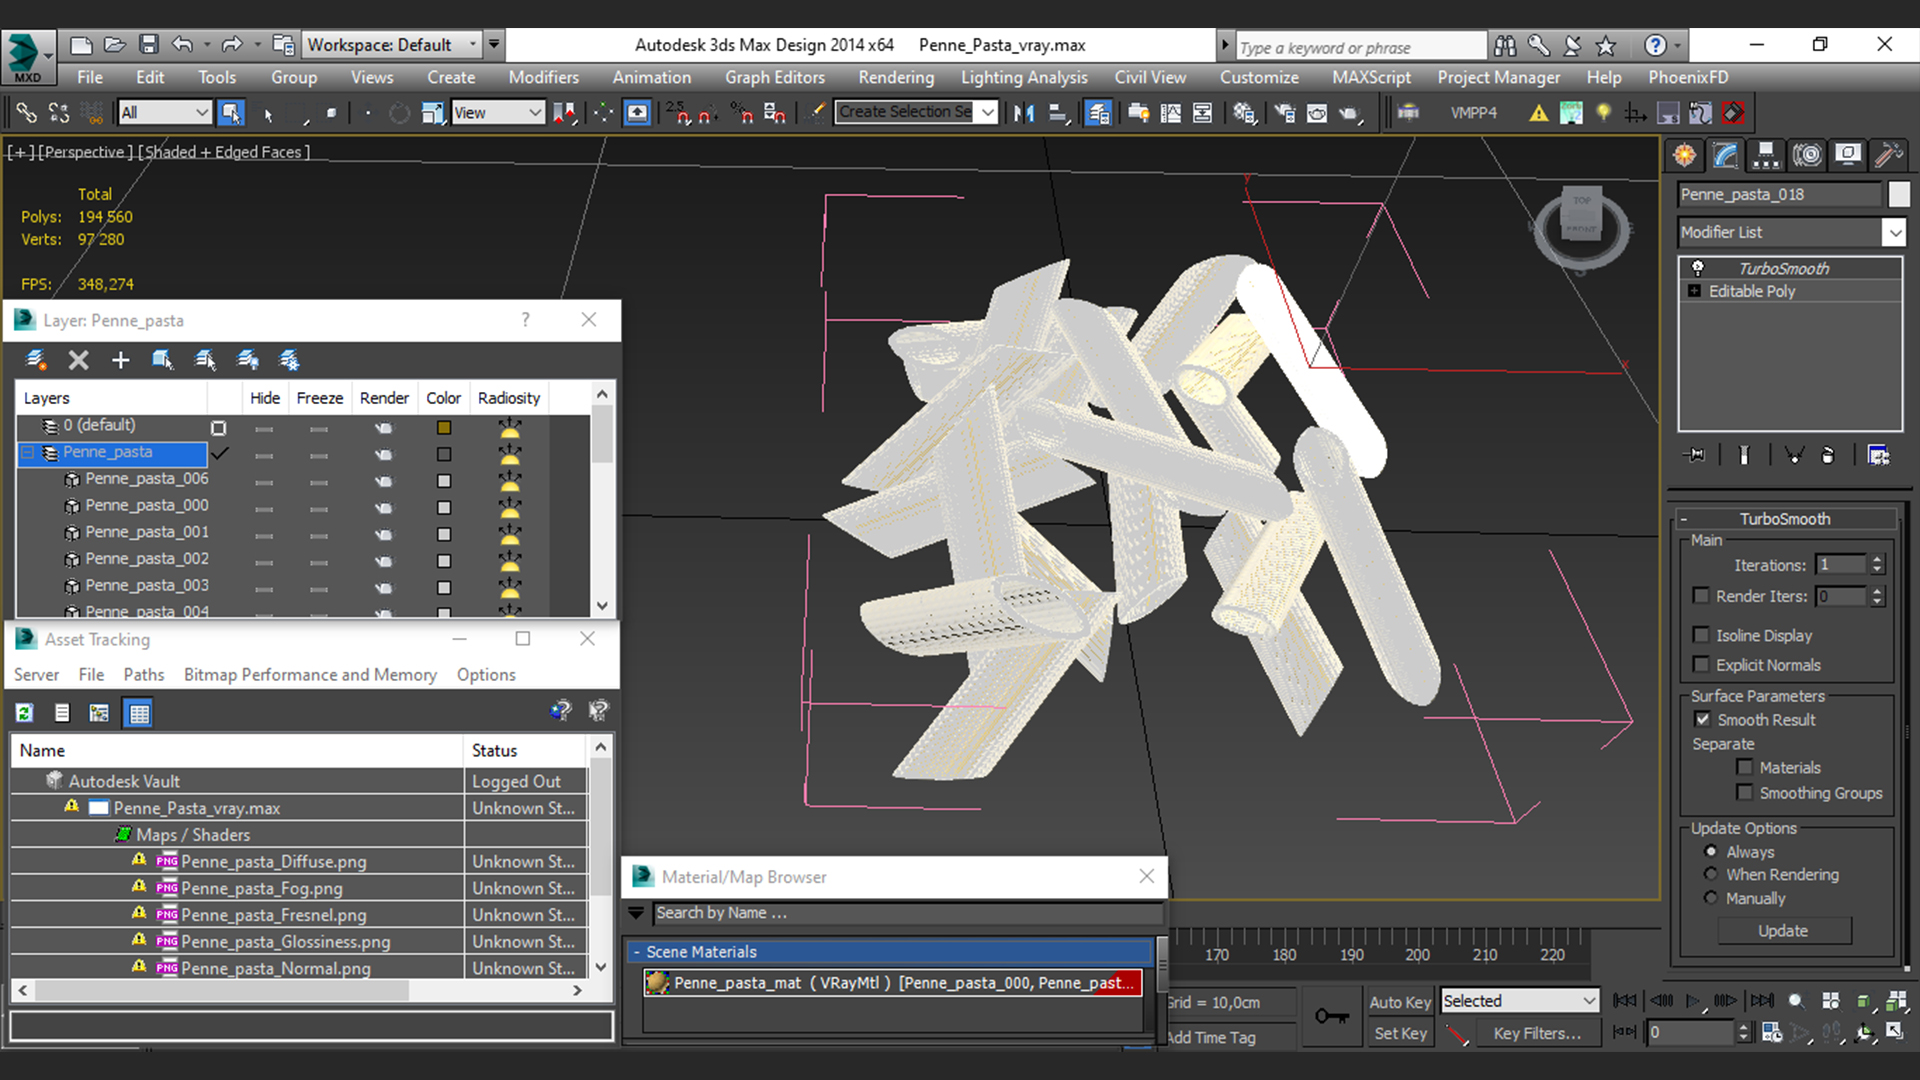The image size is (1920, 1080).
Task: Open the Create command panel tab
Action: pos(1685,155)
